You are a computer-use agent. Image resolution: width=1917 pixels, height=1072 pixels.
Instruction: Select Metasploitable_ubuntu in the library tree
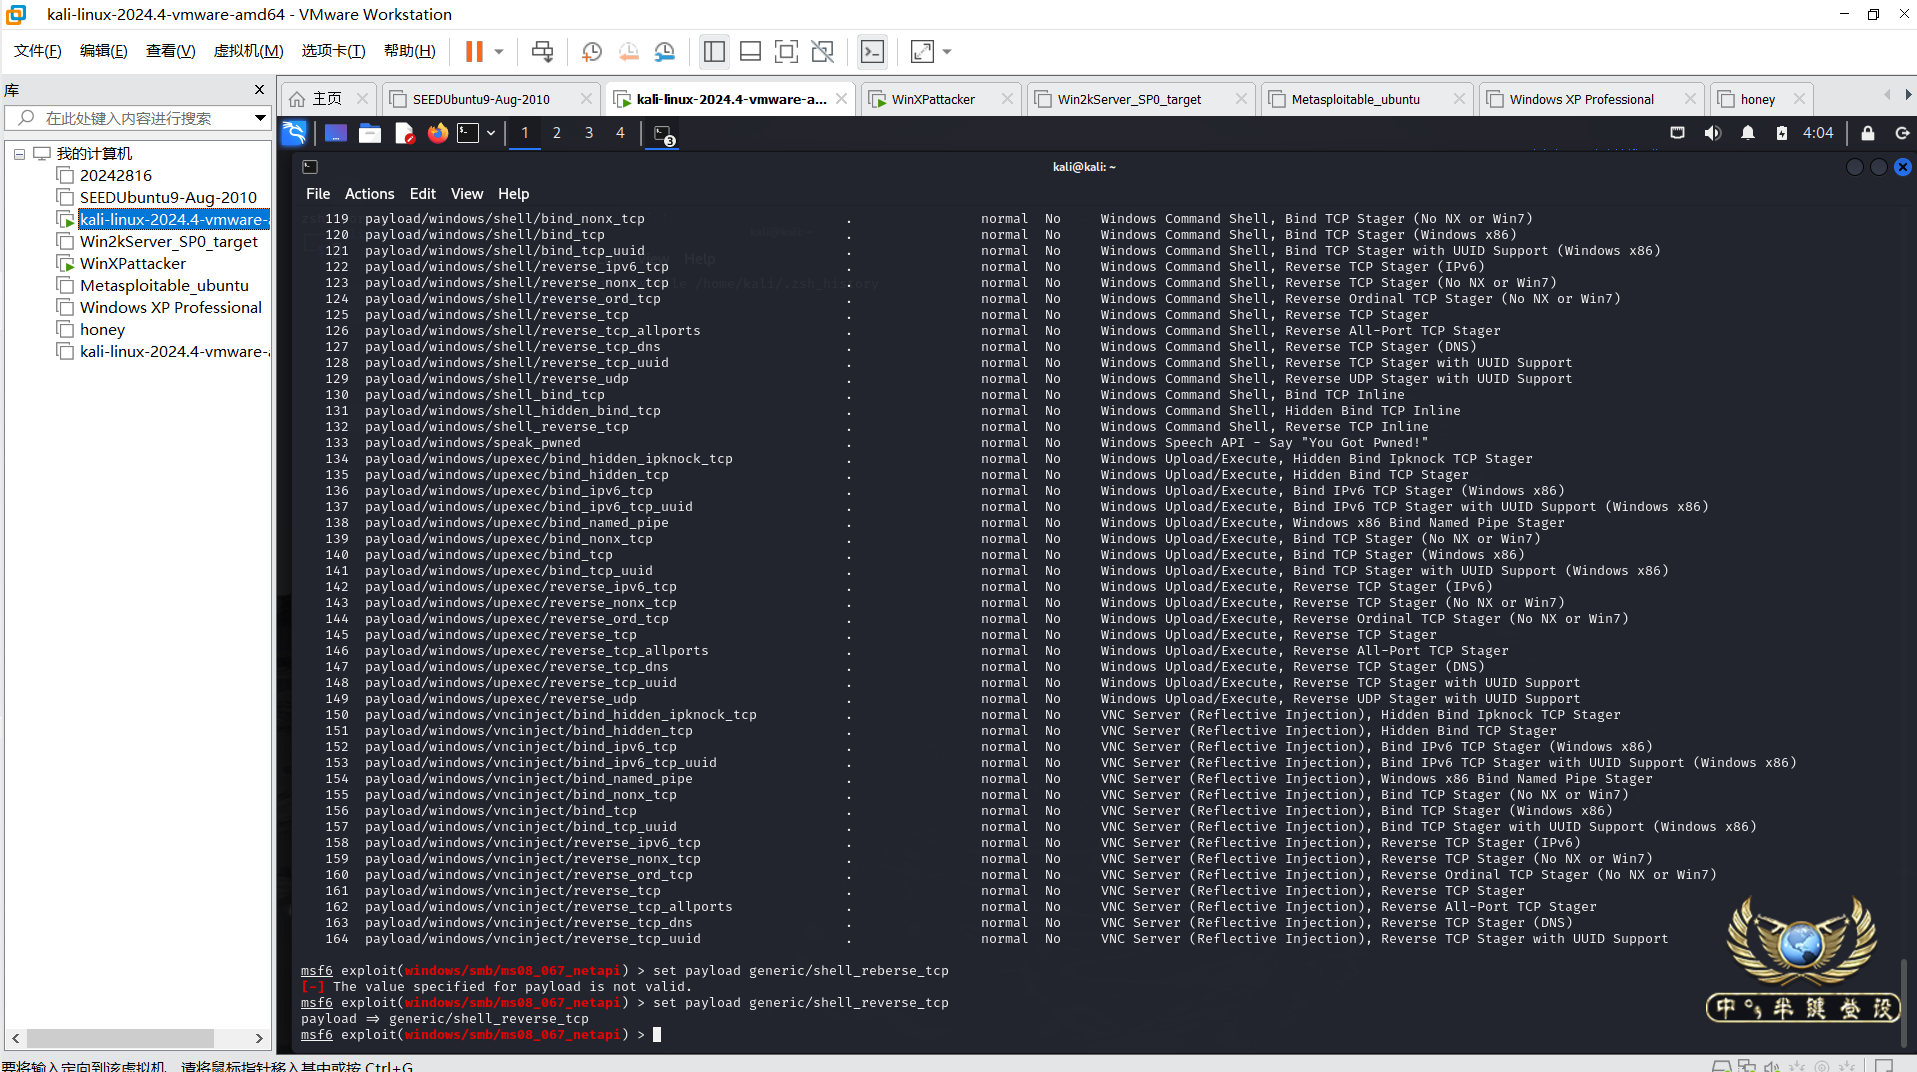[164, 285]
